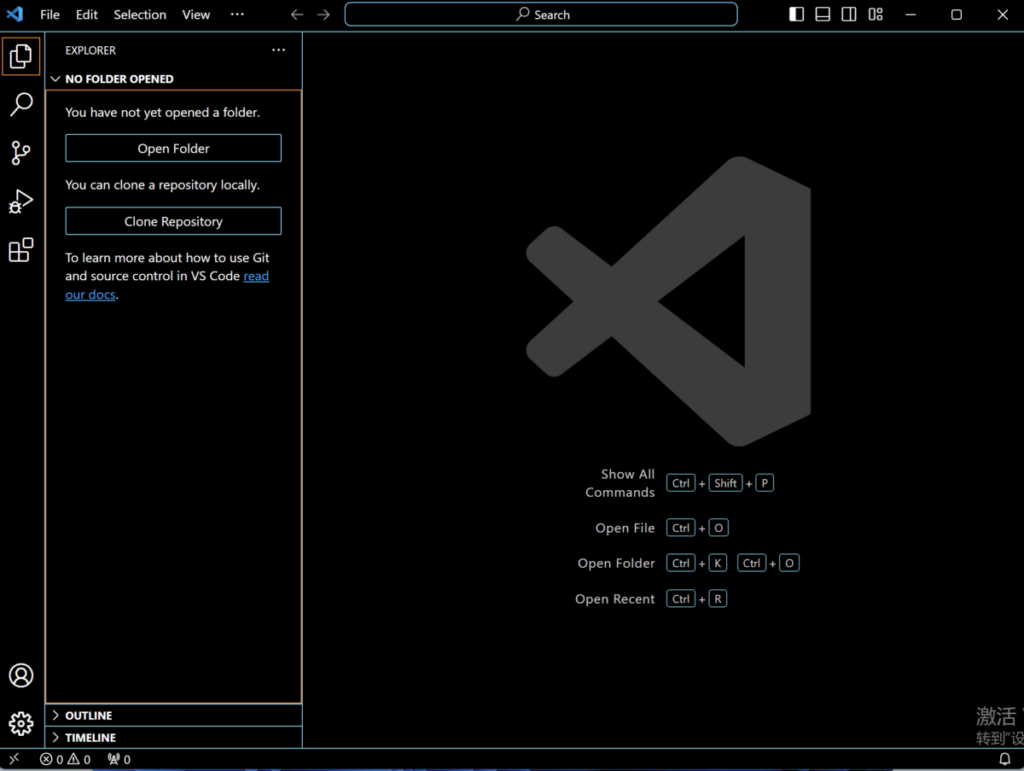
Task: Click 'You have not yet opened a folder.' text
Action: [x=163, y=112]
